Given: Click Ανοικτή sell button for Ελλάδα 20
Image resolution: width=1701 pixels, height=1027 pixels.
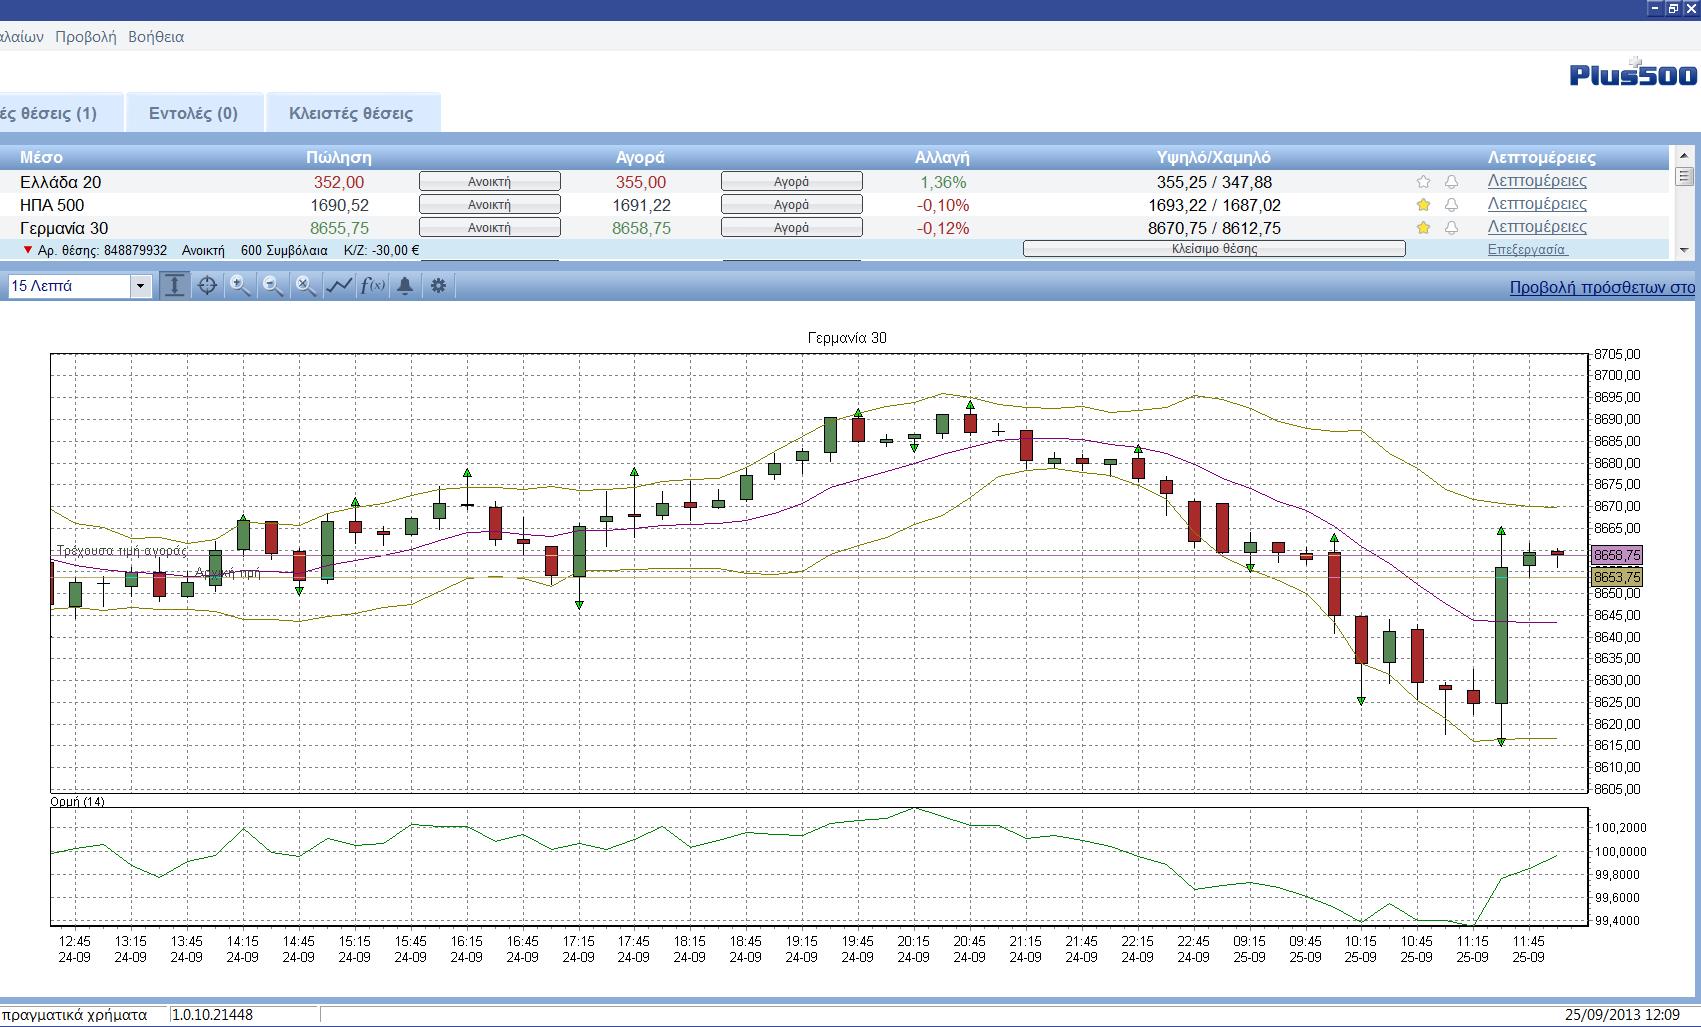Looking at the screenshot, I should pos(489,182).
